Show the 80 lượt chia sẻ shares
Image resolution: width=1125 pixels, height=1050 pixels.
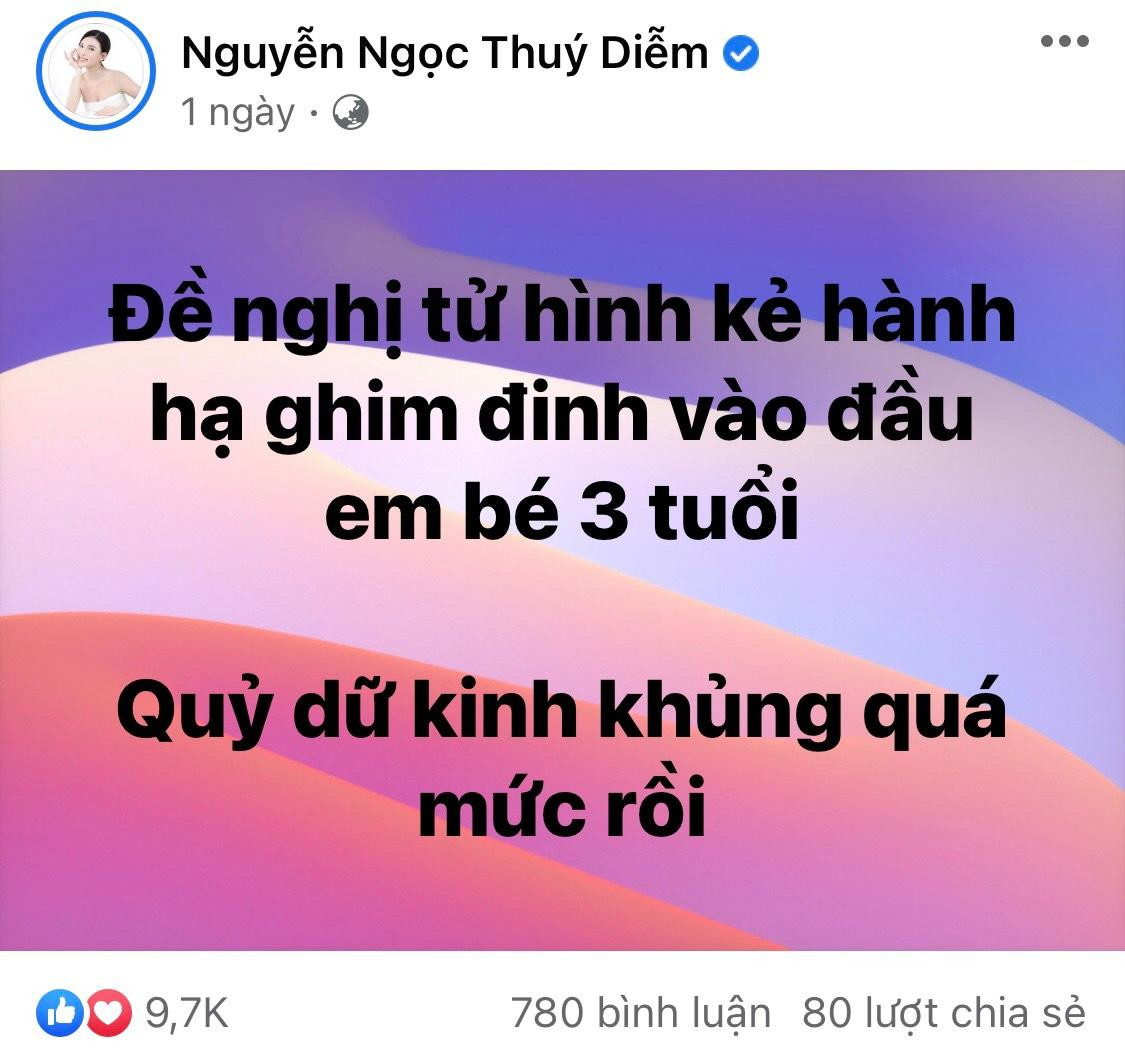(x=943, y=1013)
